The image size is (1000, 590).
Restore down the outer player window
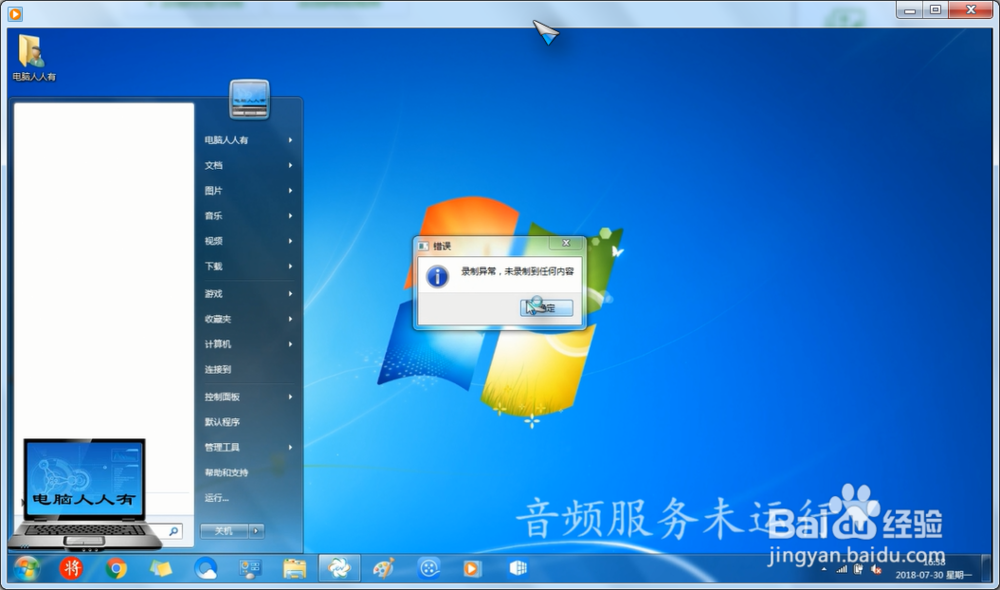coord(936,10)
